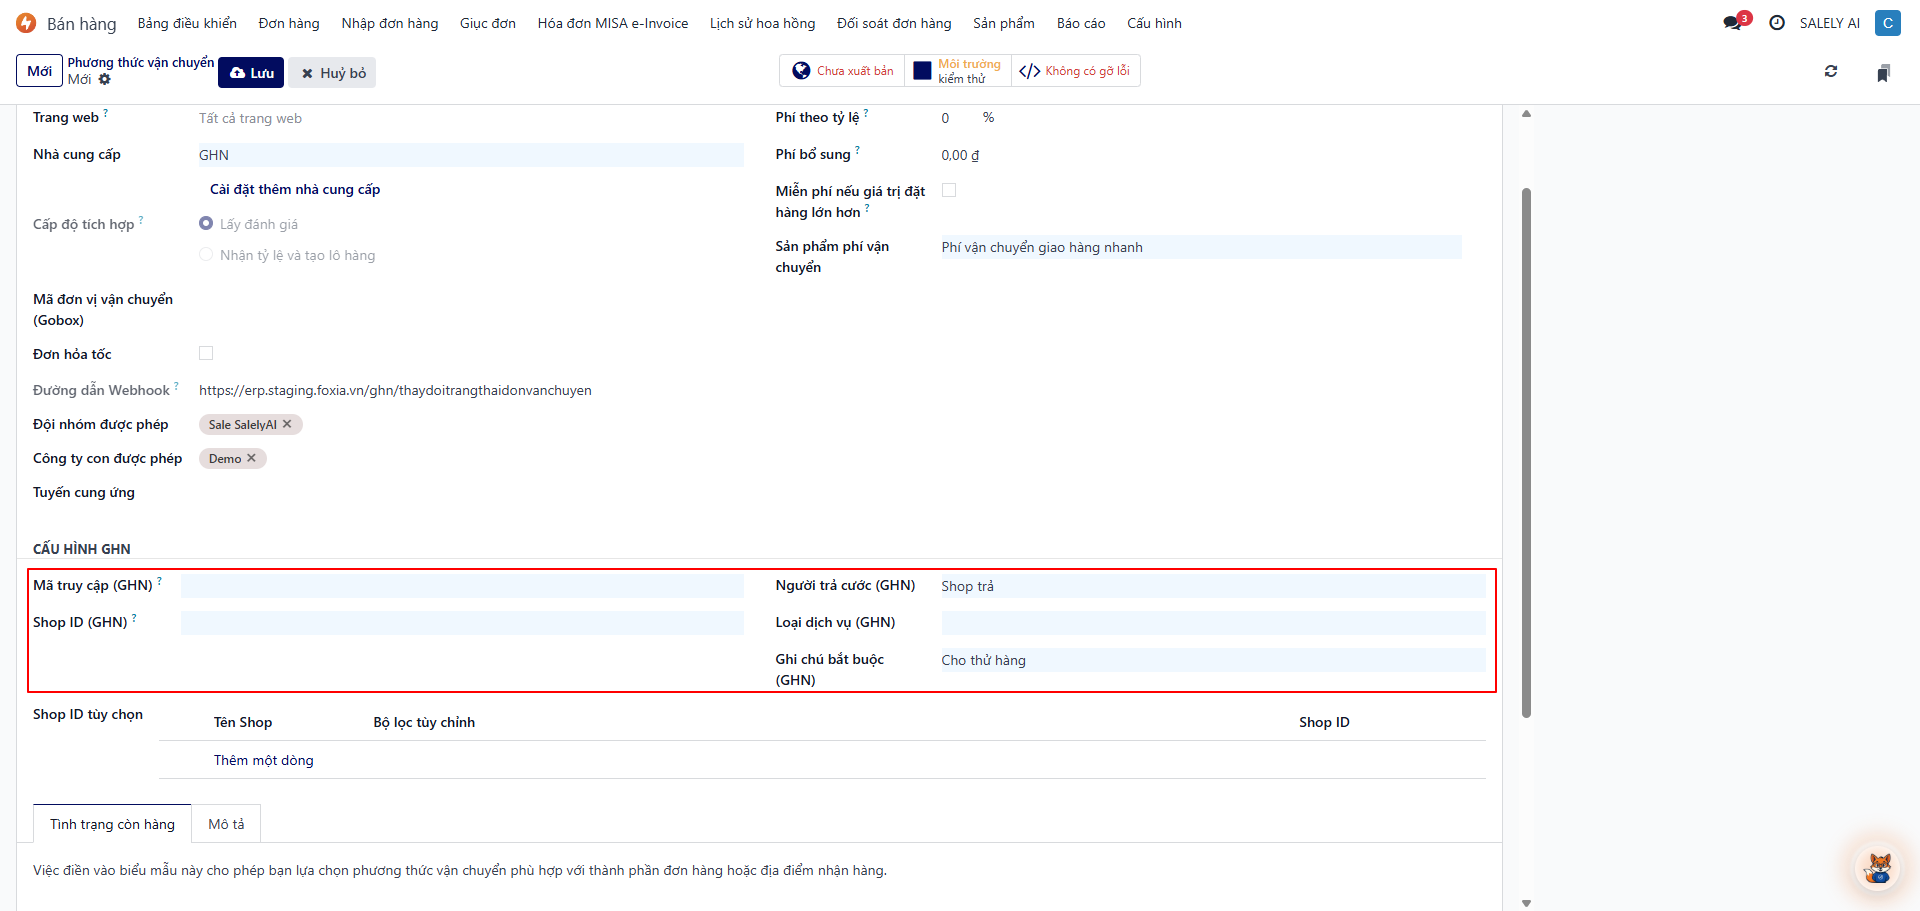1920x911 pixels.
Task: Click the Lưu save button
Action: point(252,73)
